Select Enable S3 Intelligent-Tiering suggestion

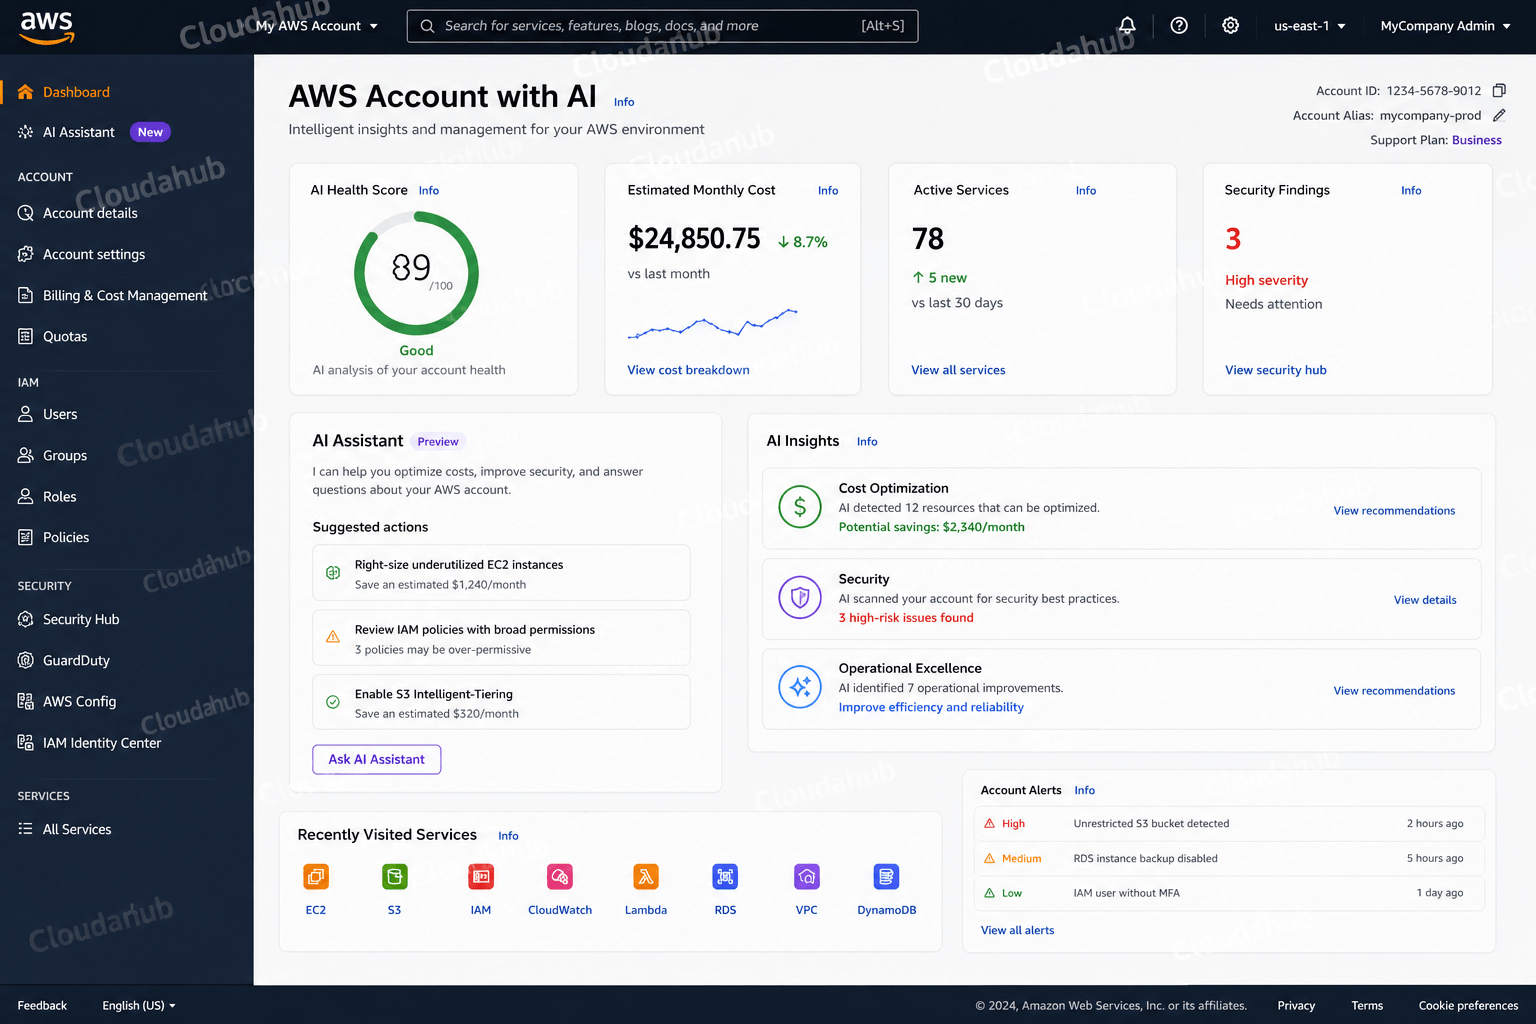[x=501, y=702]
